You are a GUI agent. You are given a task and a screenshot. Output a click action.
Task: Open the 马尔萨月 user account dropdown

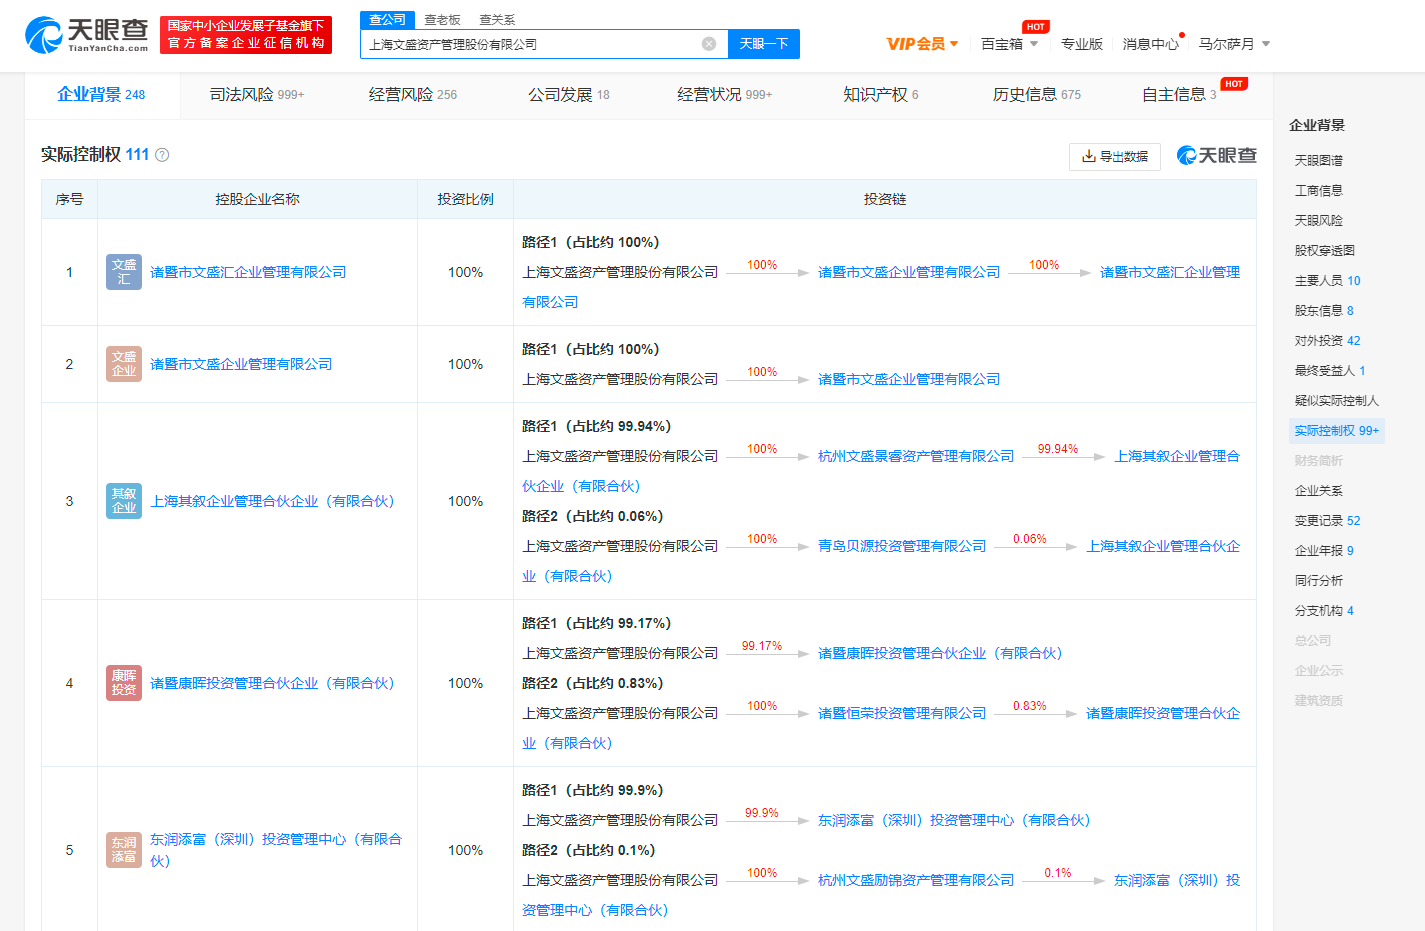(1234, 44)
